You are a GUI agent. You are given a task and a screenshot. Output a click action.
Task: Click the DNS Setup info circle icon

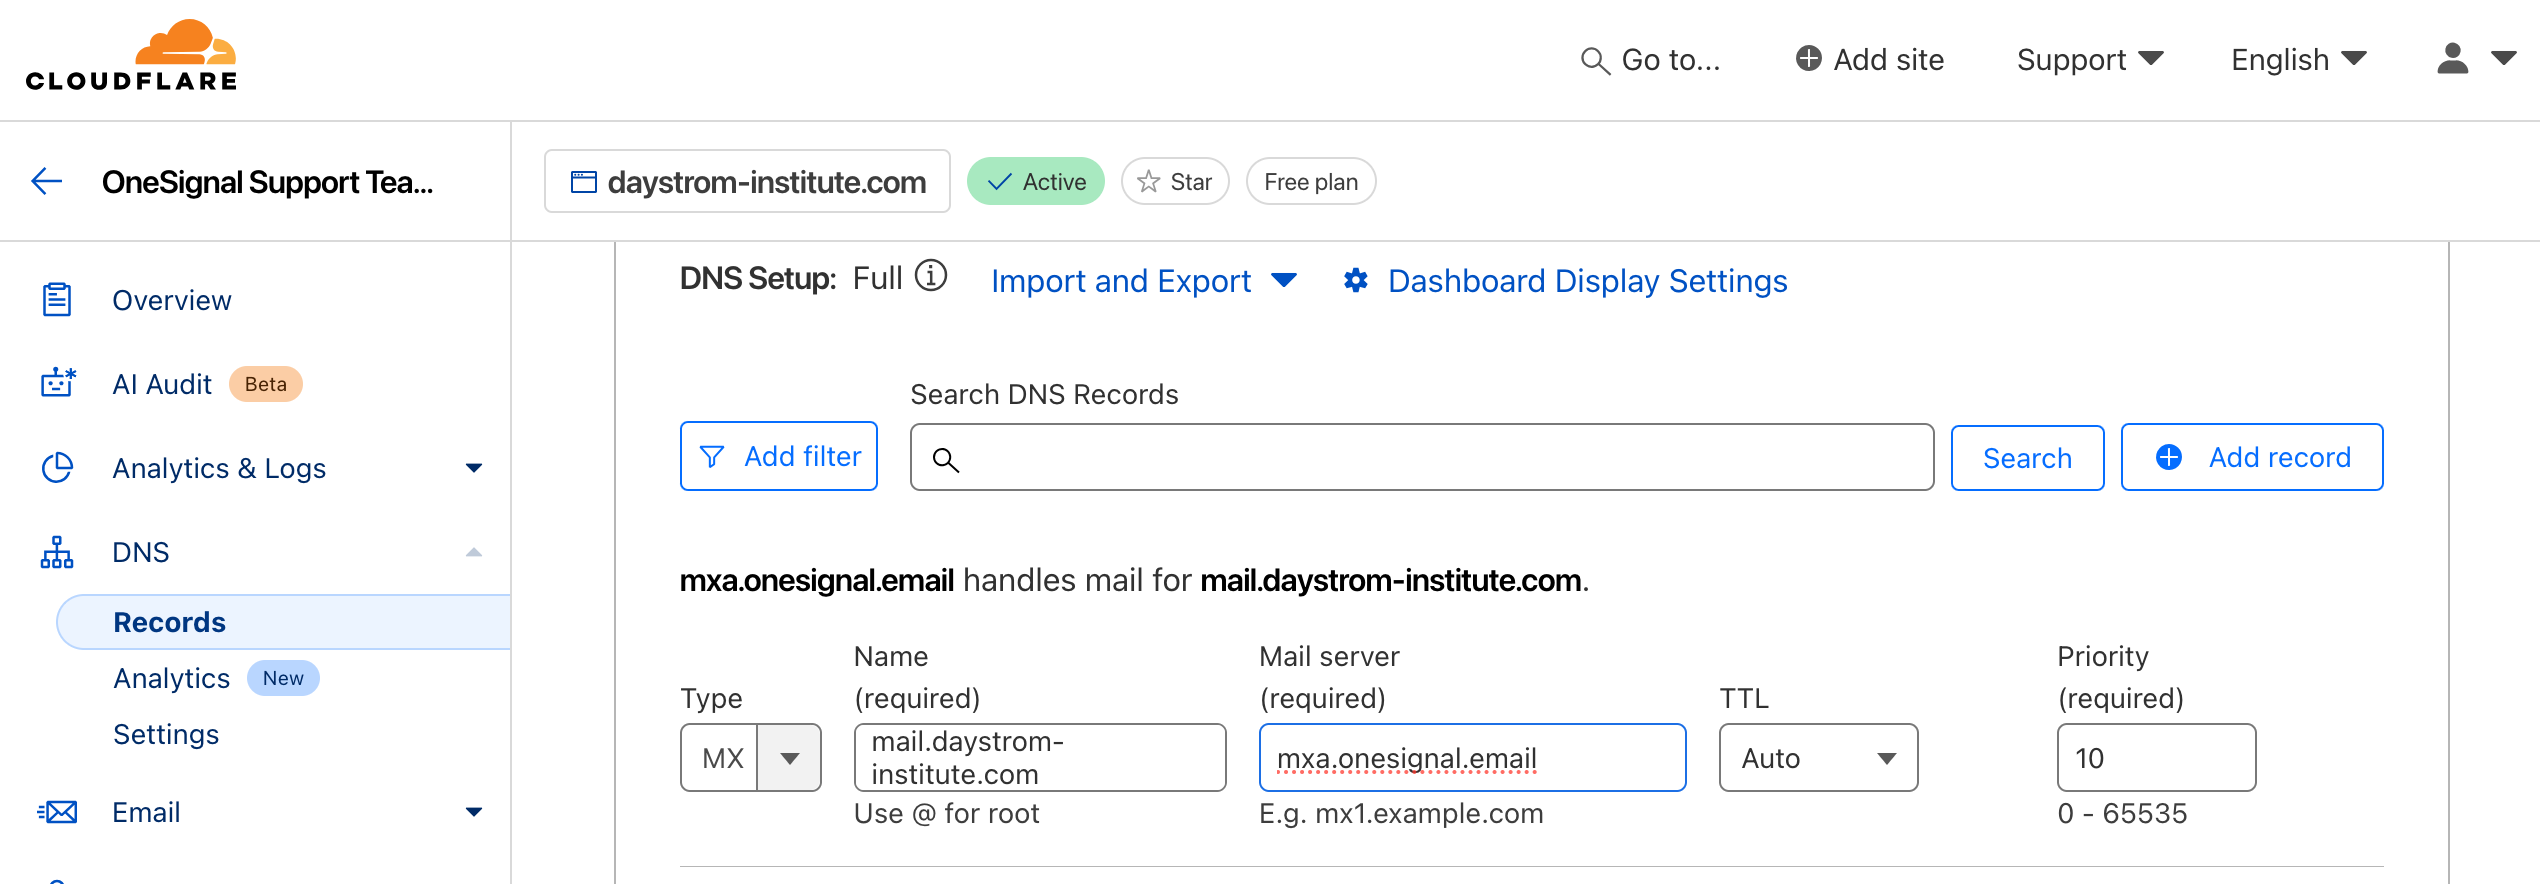[x=931, y=275]
